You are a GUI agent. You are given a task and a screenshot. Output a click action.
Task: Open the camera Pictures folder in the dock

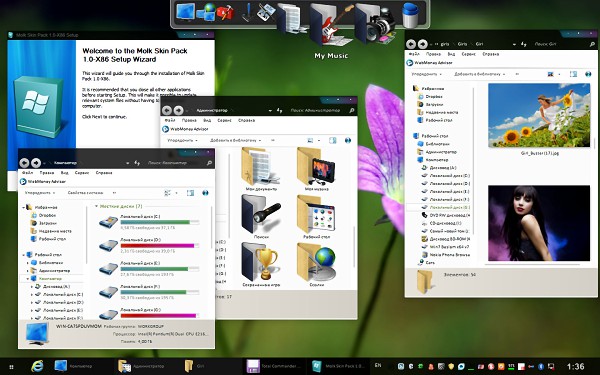coord(375,24)
